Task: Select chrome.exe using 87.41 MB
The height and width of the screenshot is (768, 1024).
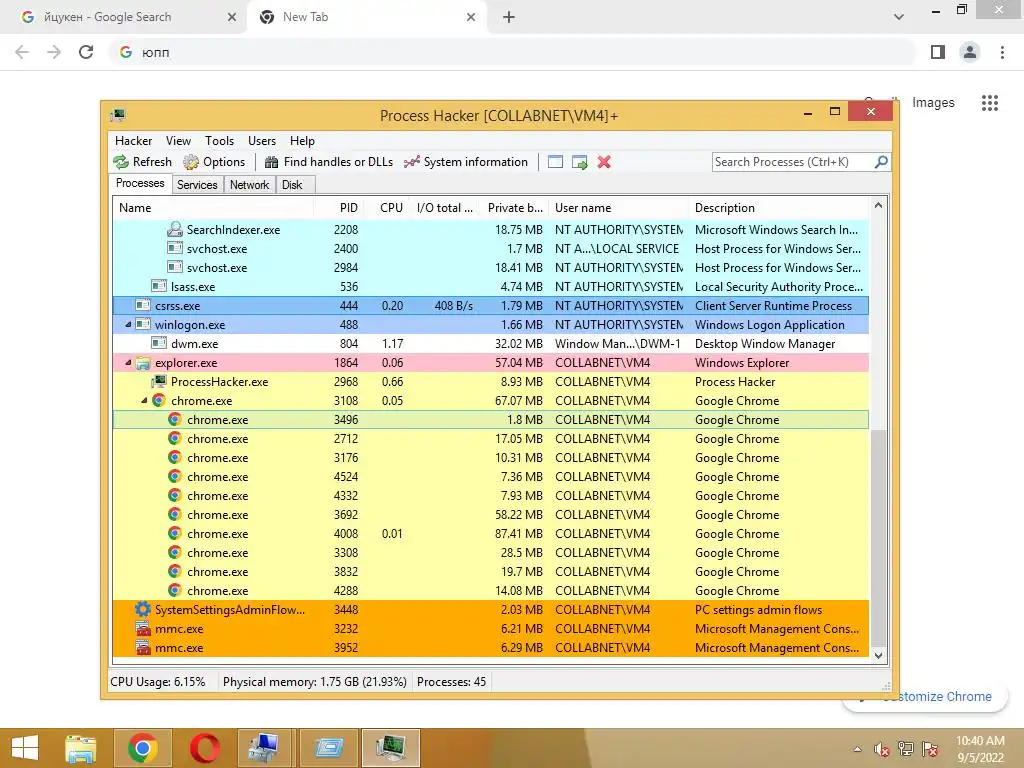Action: coord(490,534)
